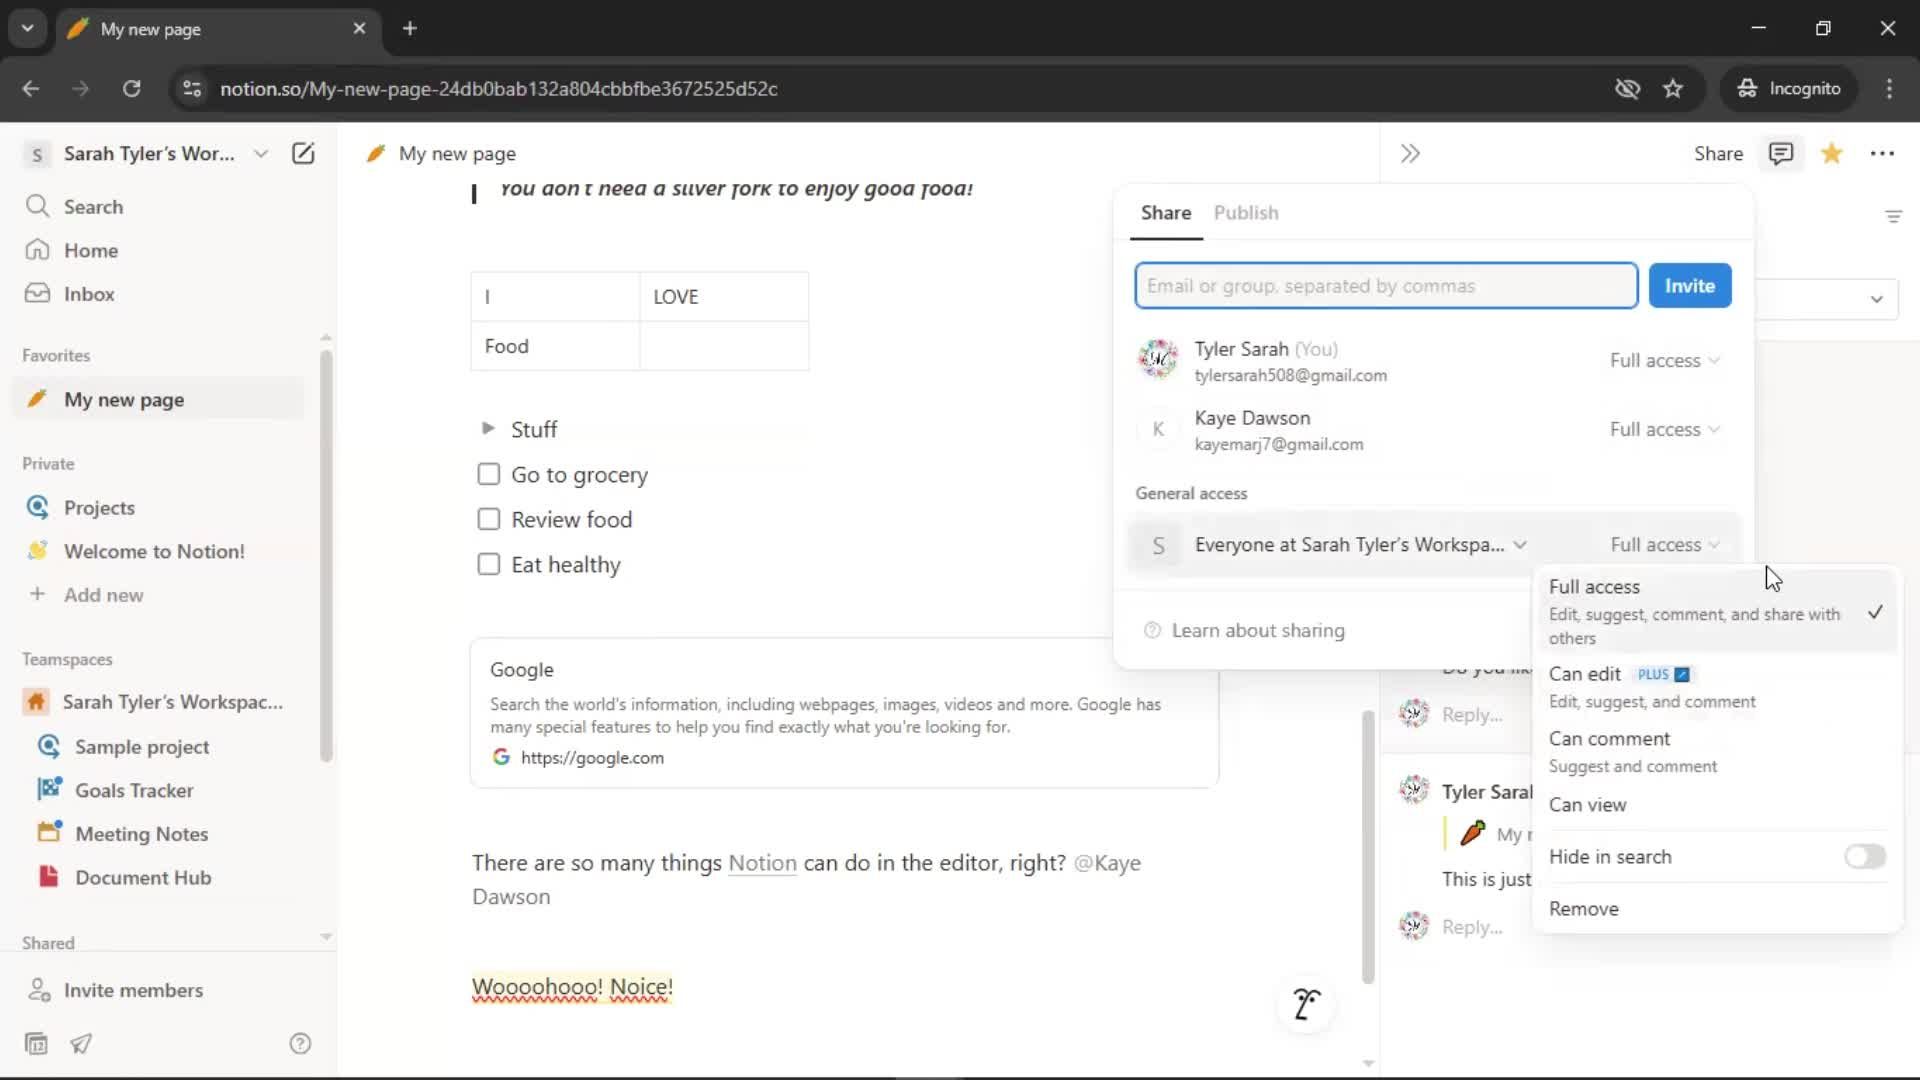Image resolution: width=1920 pixels, height=1080 pixels.
Task: Collapse comments panel with double chevron
Action: pyautogui.click(x=1410, y=153)
